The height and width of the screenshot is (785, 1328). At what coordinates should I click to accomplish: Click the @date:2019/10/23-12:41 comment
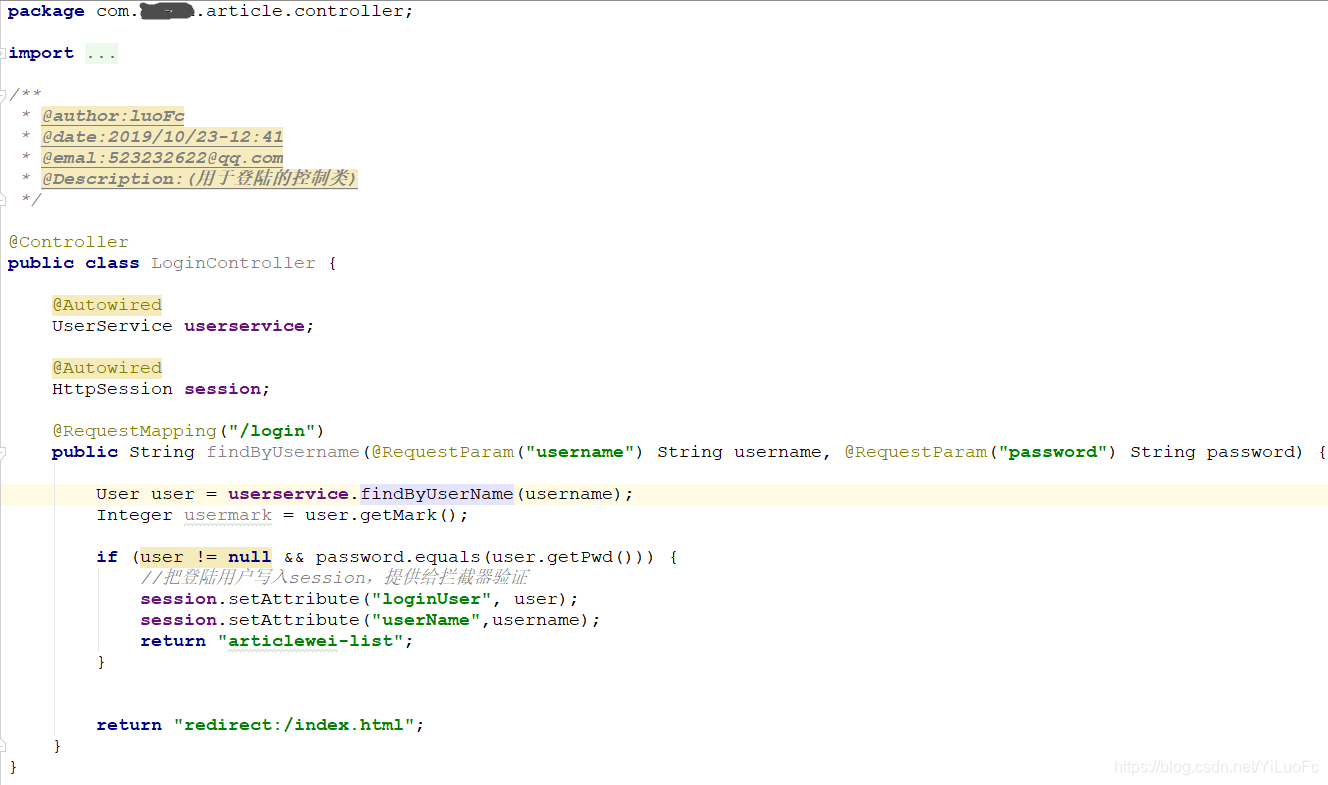coord(163,137)
